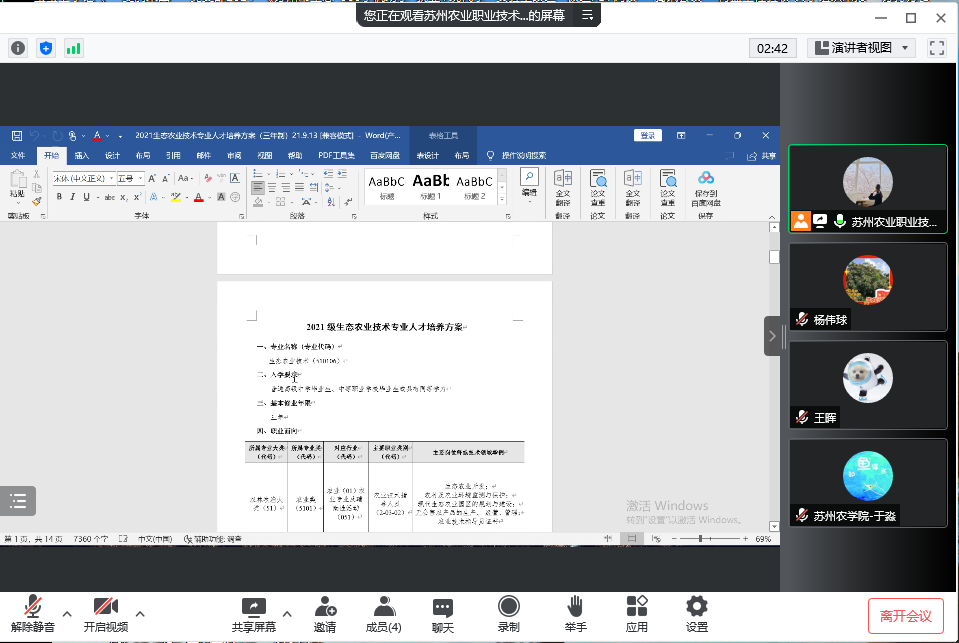Unmute microphone with 解除静音
This screenshot has width=959, height=643.
coord(32,614)
